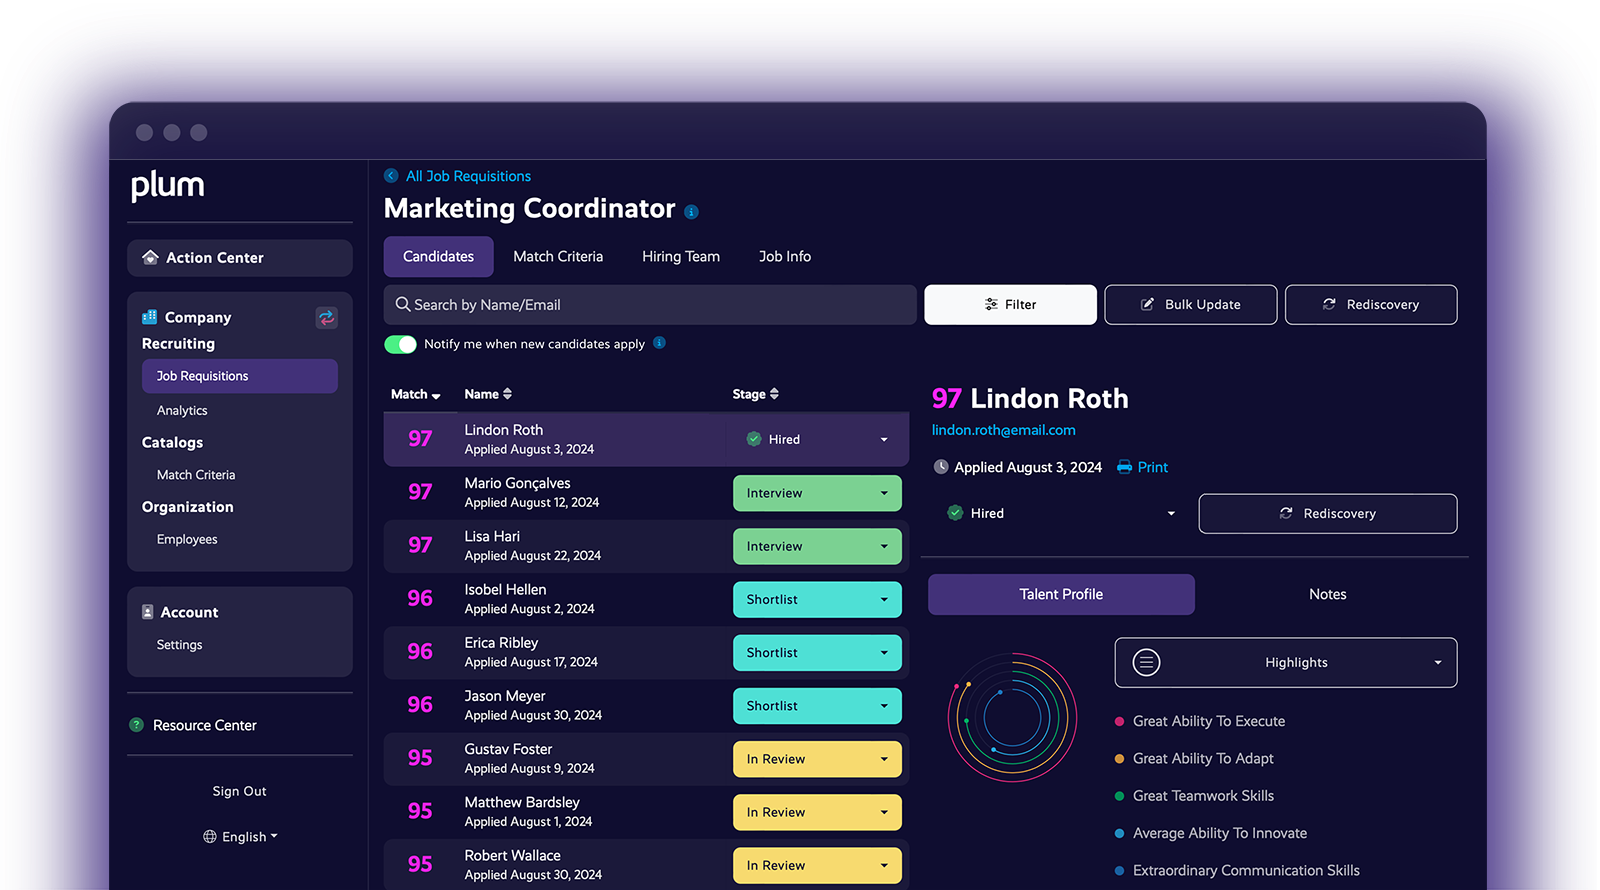This screenshot has height=890, width=1600.
Task: Click the circular talent profile chart
Action: coord(1012,717)
